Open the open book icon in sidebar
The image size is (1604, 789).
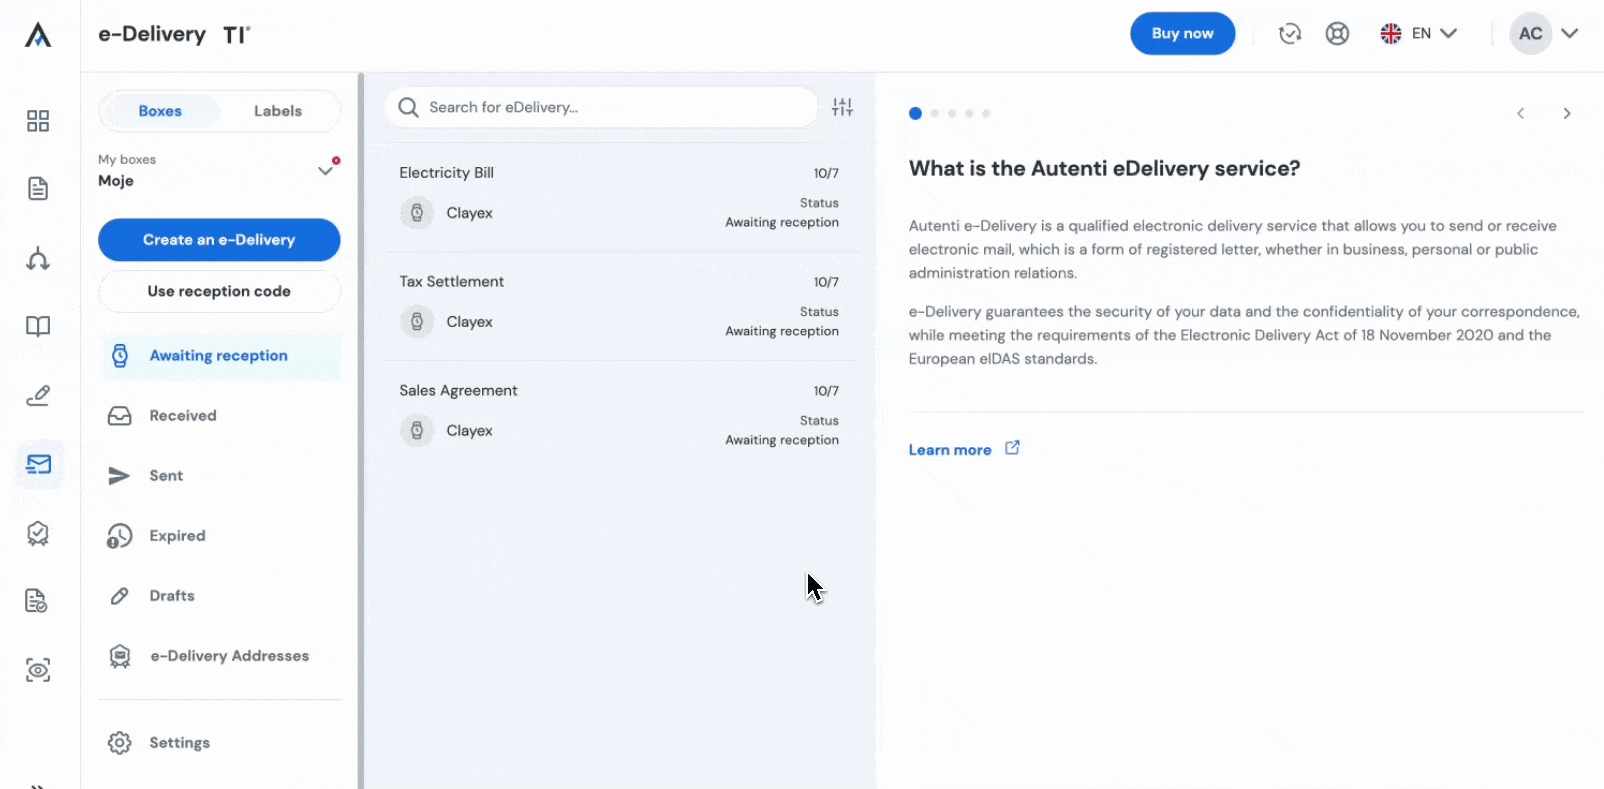coord(38,326)
